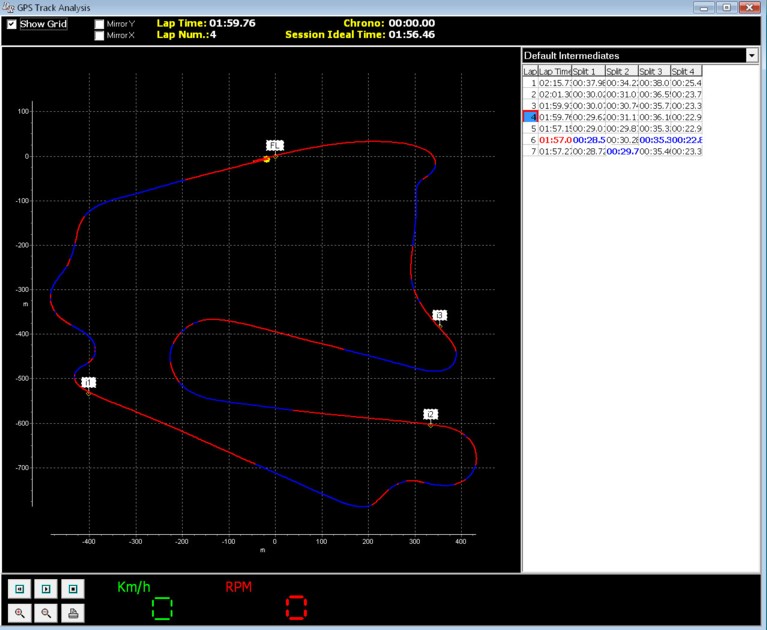Click the Lap Time column header

click(x=554, y=72)
